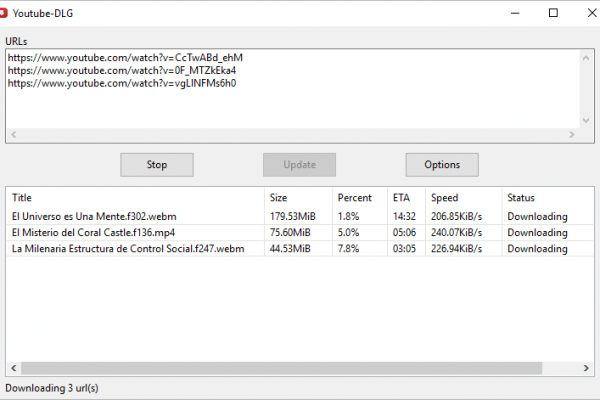Image resolution: width=600 pixels, height=400 pixels.
Task: Minimize the Youtube-DLG window
Action: point(515,13)
